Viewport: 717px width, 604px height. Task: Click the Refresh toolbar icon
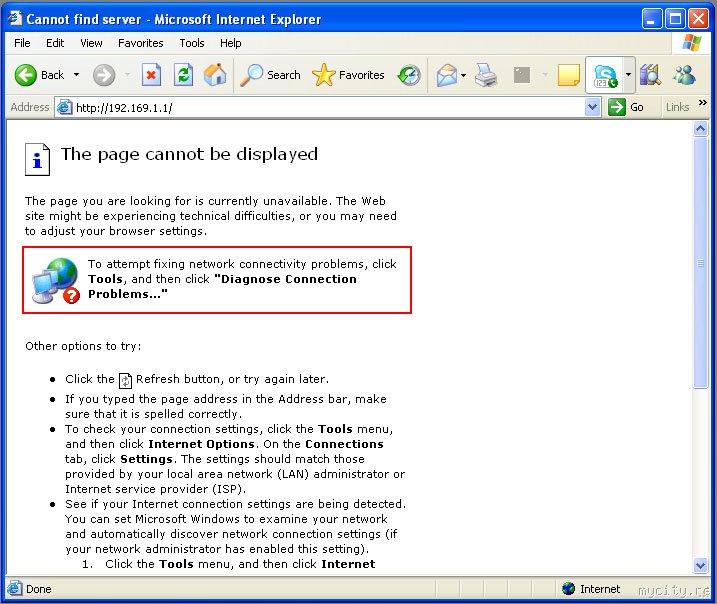pyautogui.click(x=183, y=75)
